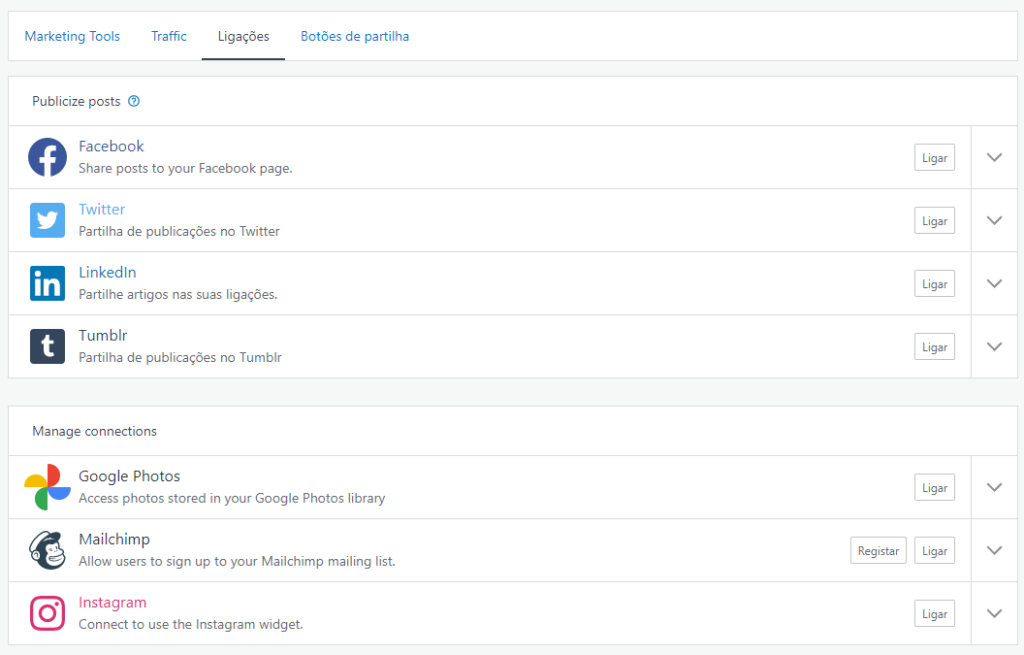
Task: Expand the Instagram row chevron
Action: tap(994, 613)
